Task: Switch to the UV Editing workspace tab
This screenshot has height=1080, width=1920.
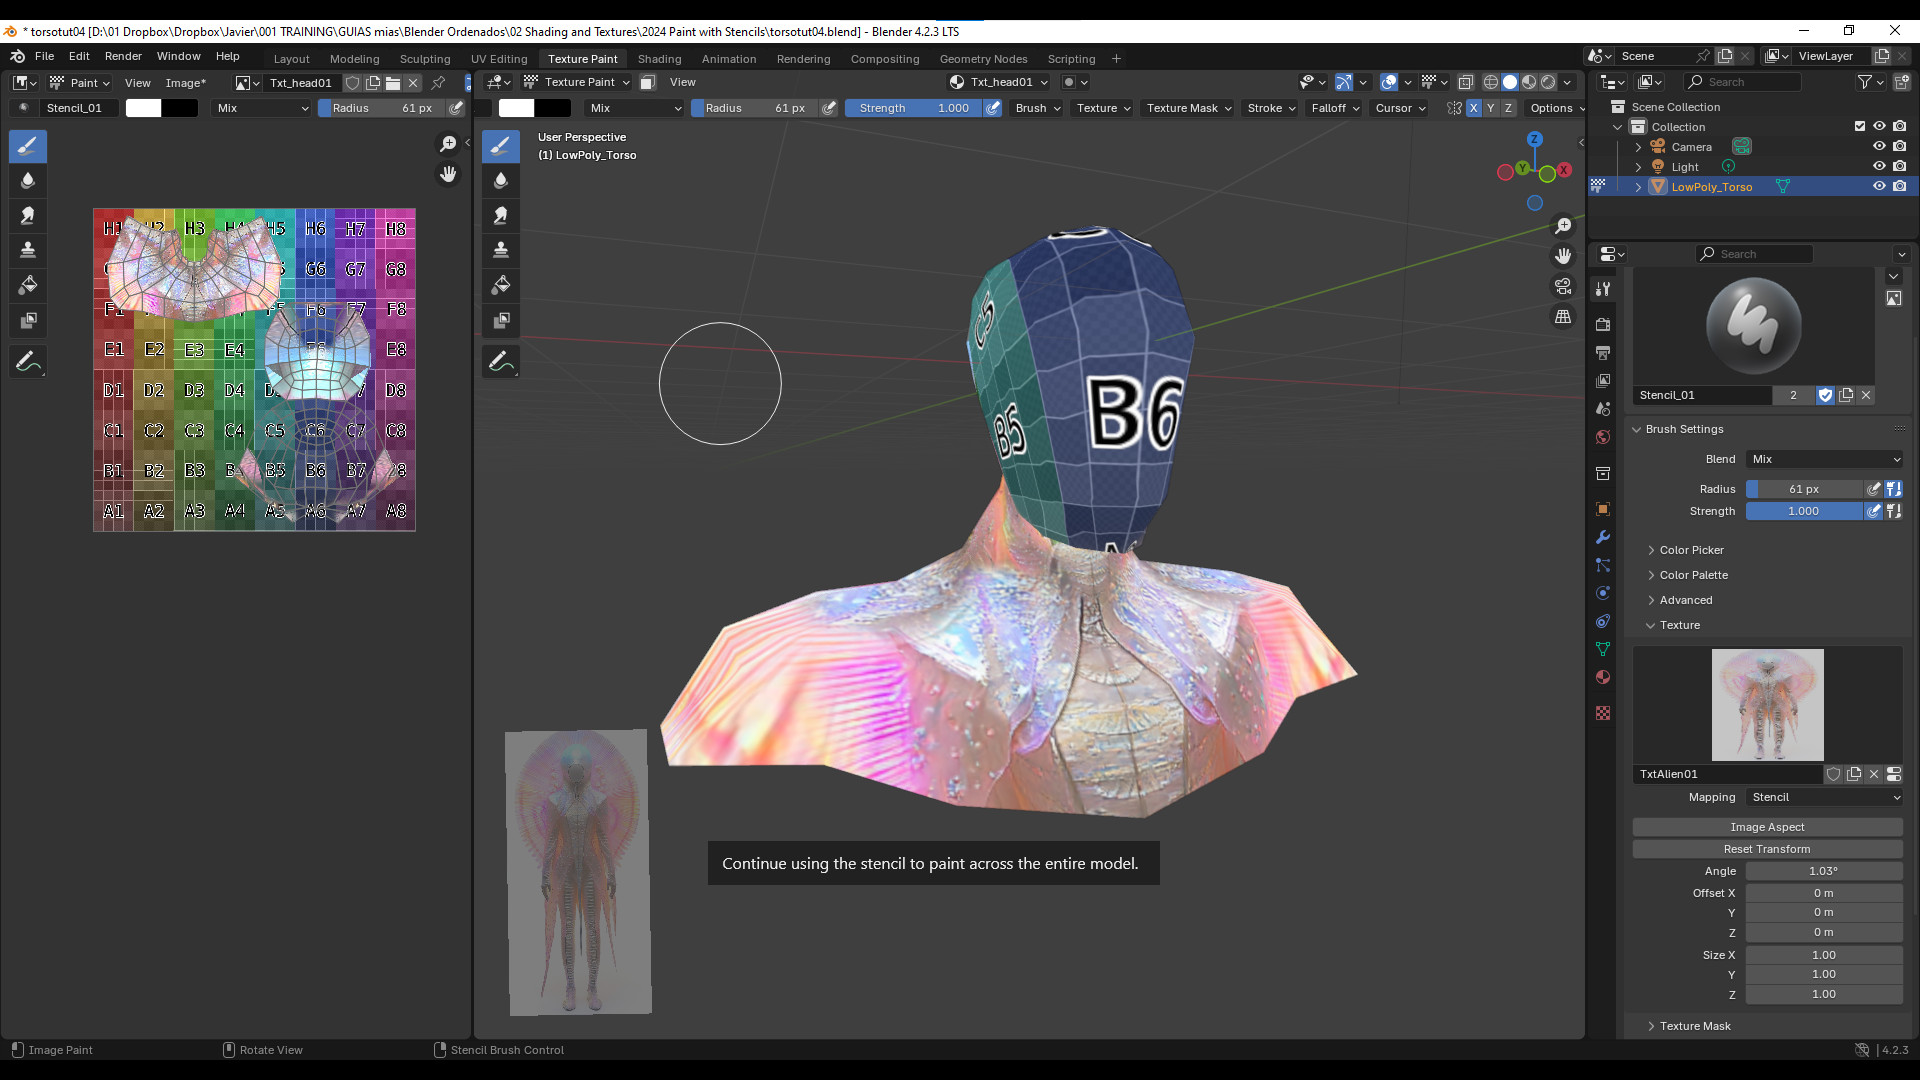Action: pos(499,59)
